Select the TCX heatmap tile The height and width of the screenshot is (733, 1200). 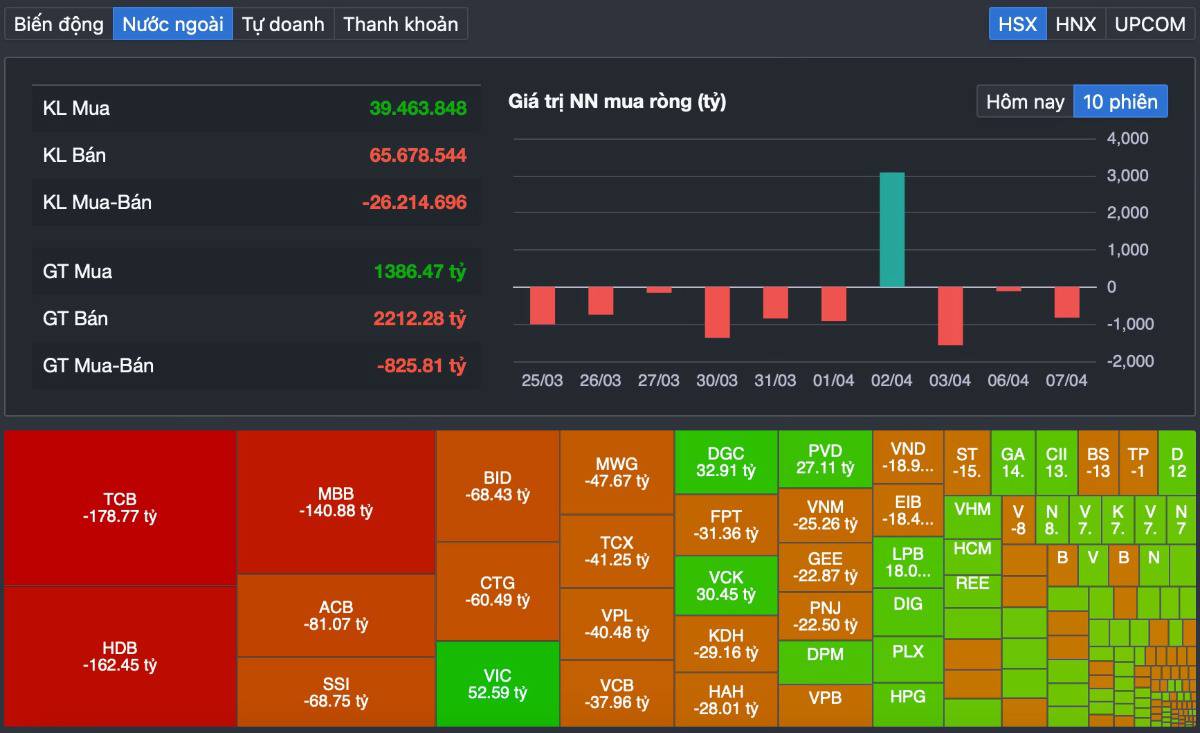617,551
